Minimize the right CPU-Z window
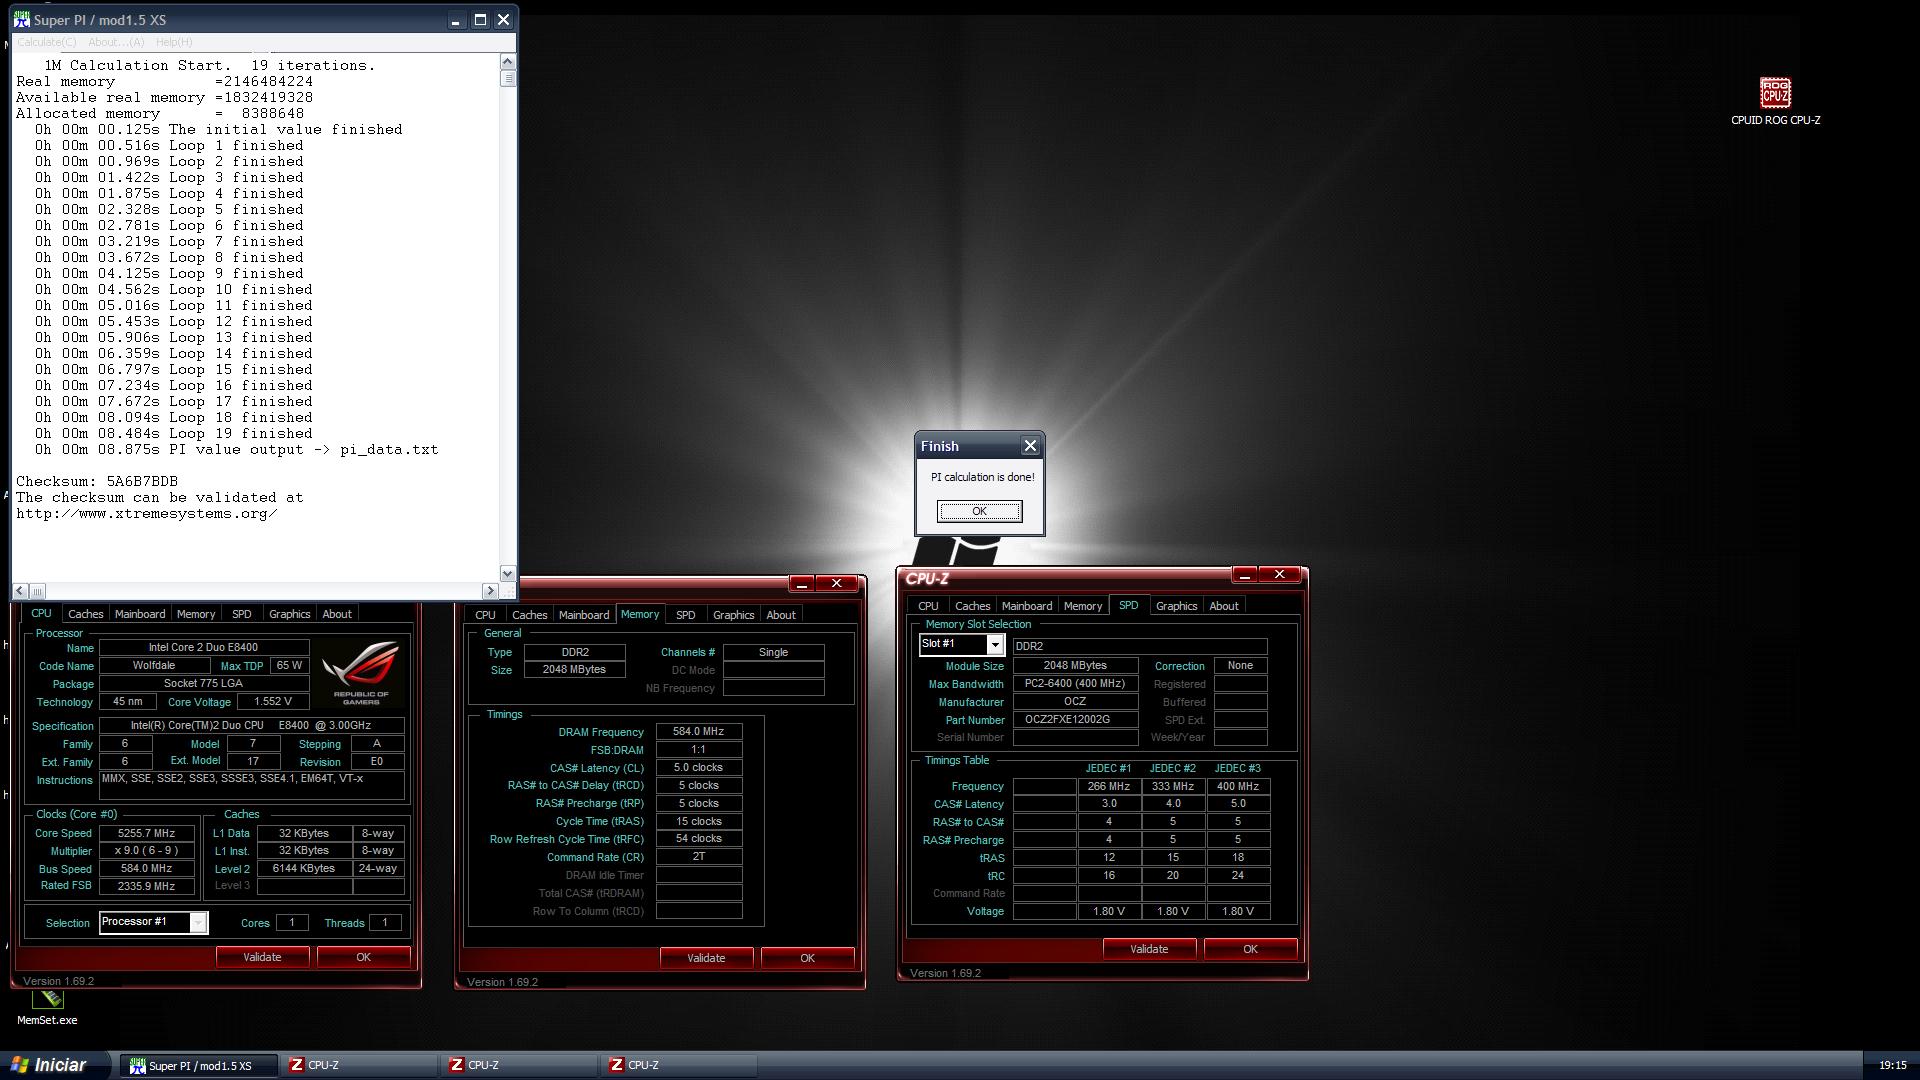Viewport: 1920px width, 1080px height. click(x=1244, y=575)
